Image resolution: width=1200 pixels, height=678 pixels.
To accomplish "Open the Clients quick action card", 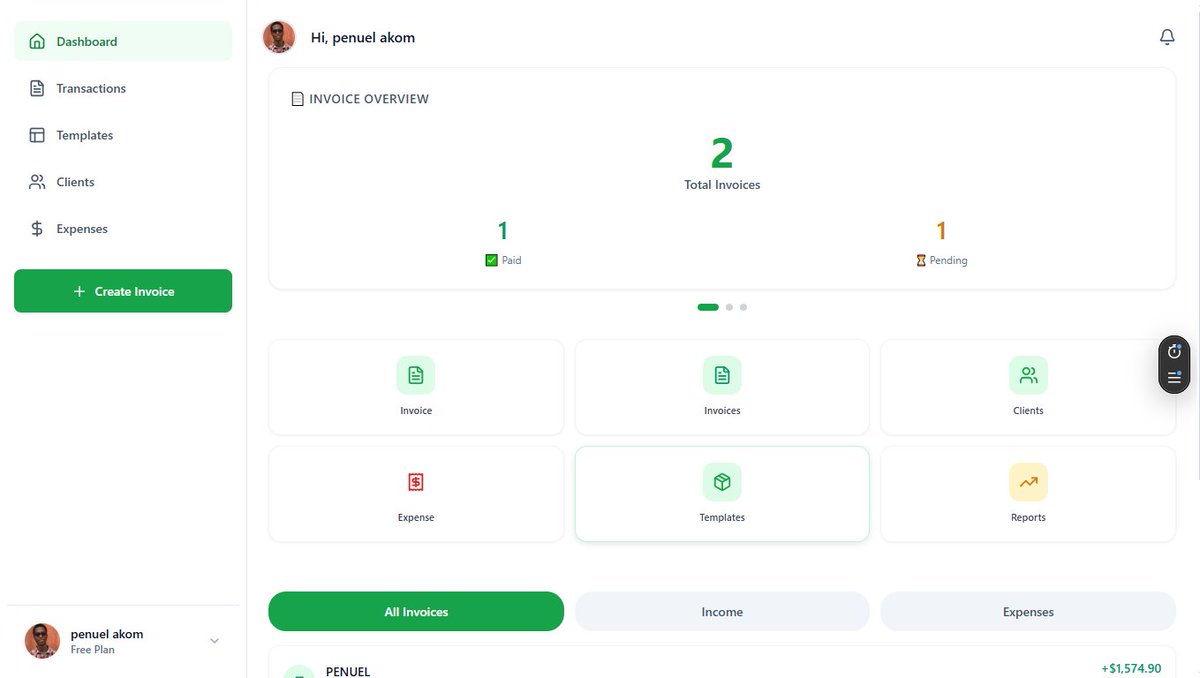I will (1028, 387).
